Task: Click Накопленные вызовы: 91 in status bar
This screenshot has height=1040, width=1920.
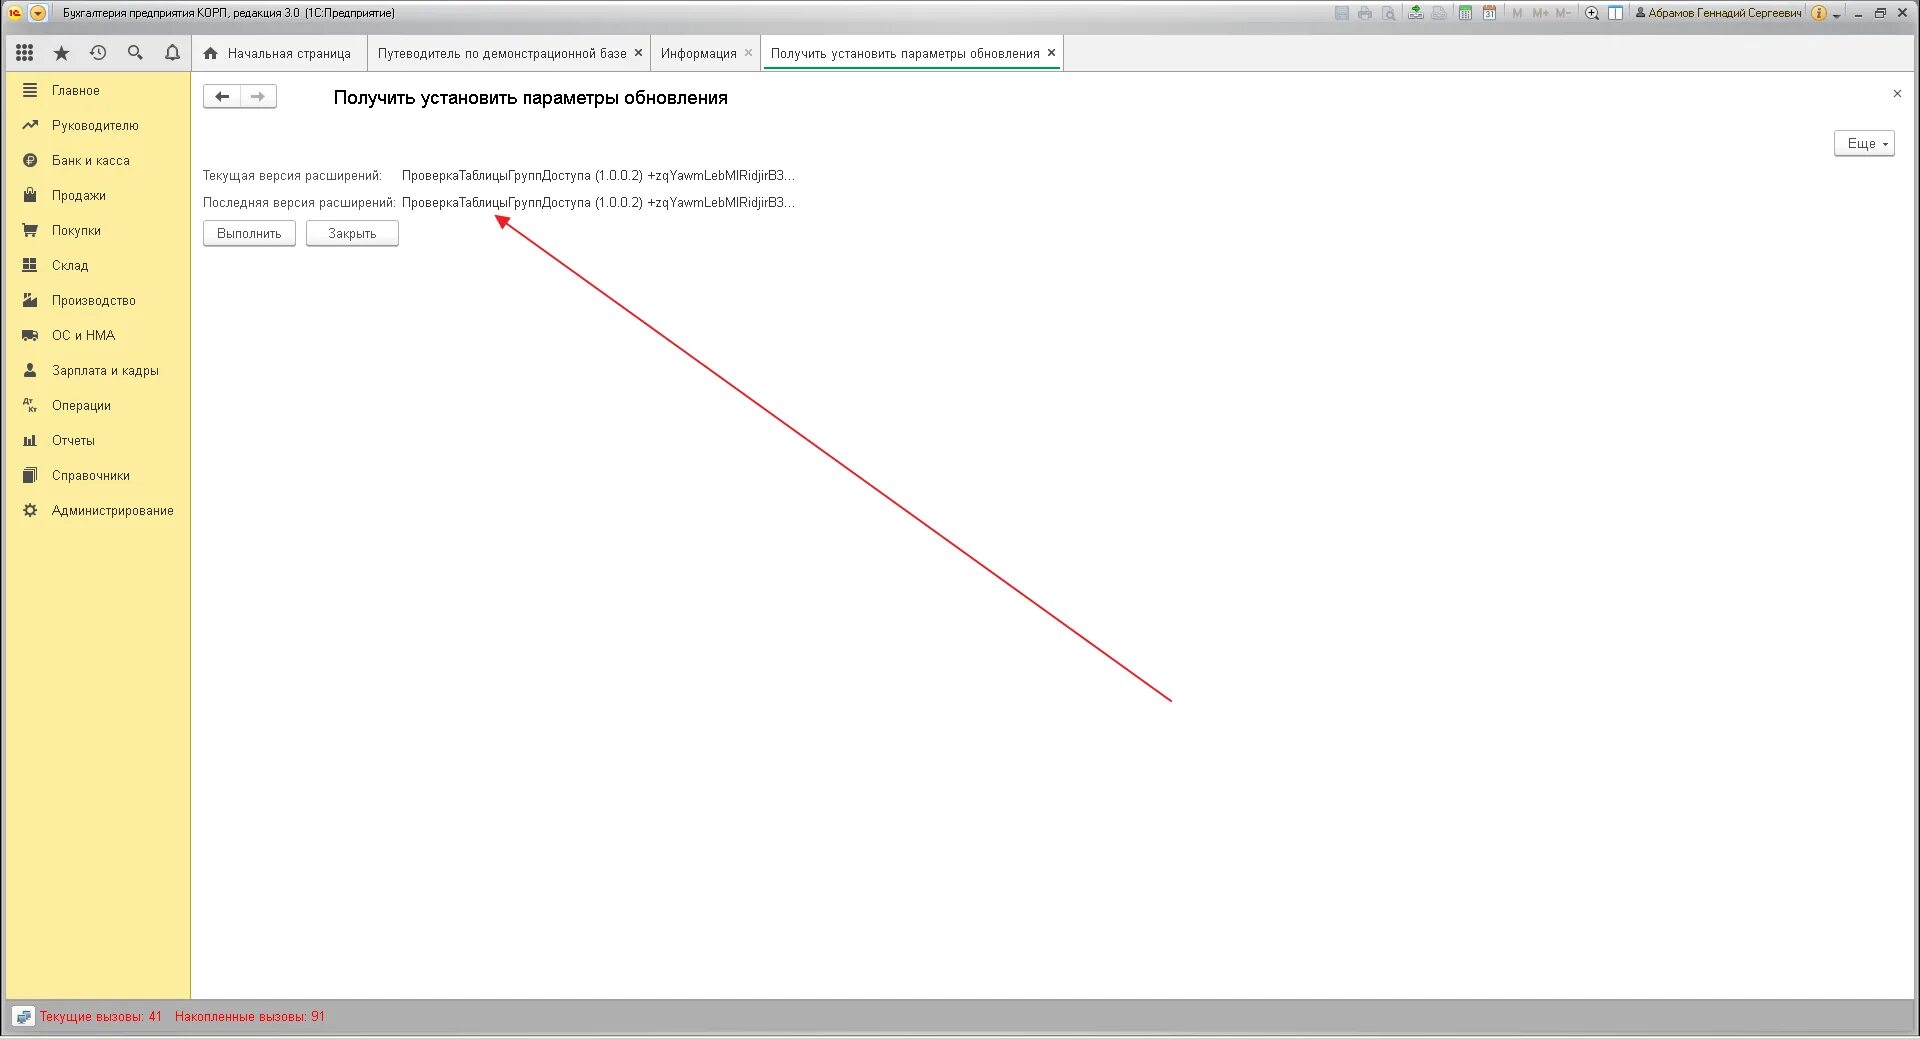Action: tap(250, 1016)
